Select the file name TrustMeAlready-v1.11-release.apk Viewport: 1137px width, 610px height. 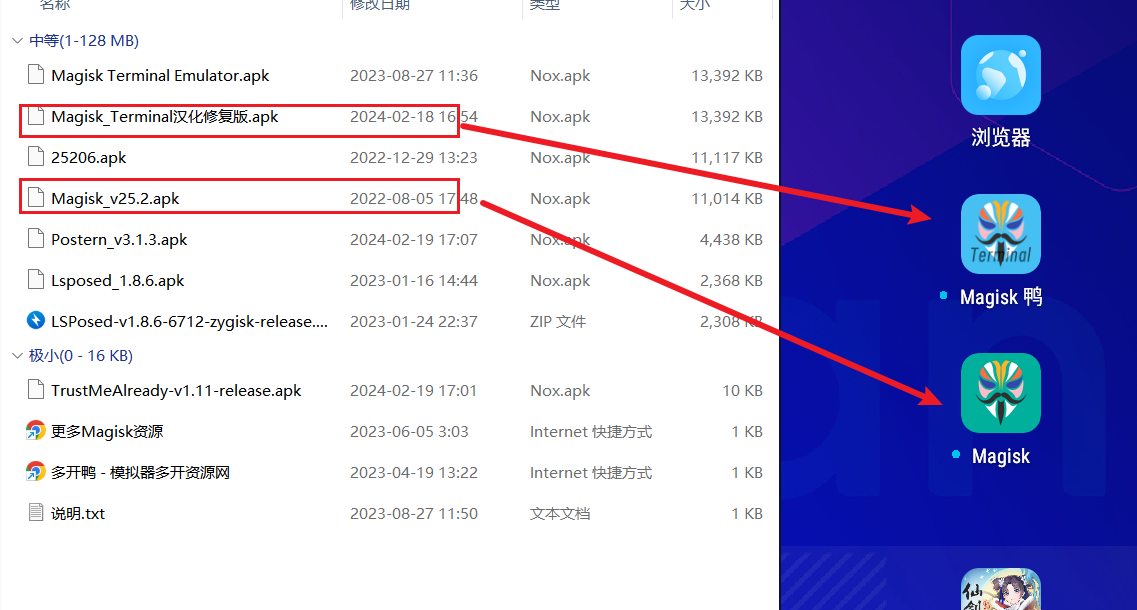pos(176,390)
